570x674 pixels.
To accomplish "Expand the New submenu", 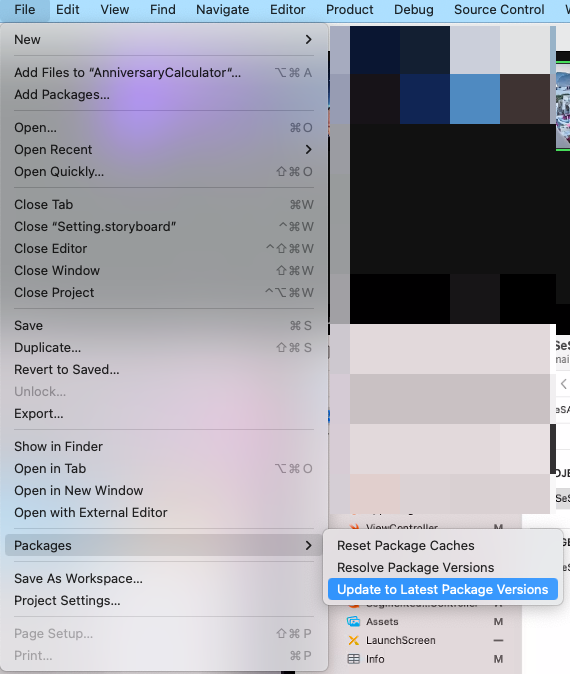I will click(164, 40).
